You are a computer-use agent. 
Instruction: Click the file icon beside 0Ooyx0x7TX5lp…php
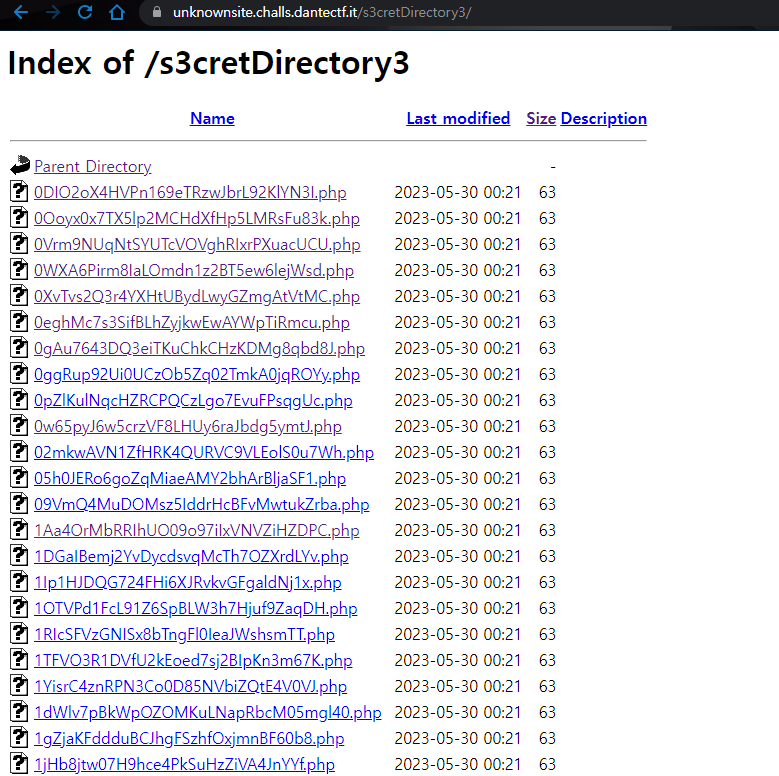click(19, 218)
